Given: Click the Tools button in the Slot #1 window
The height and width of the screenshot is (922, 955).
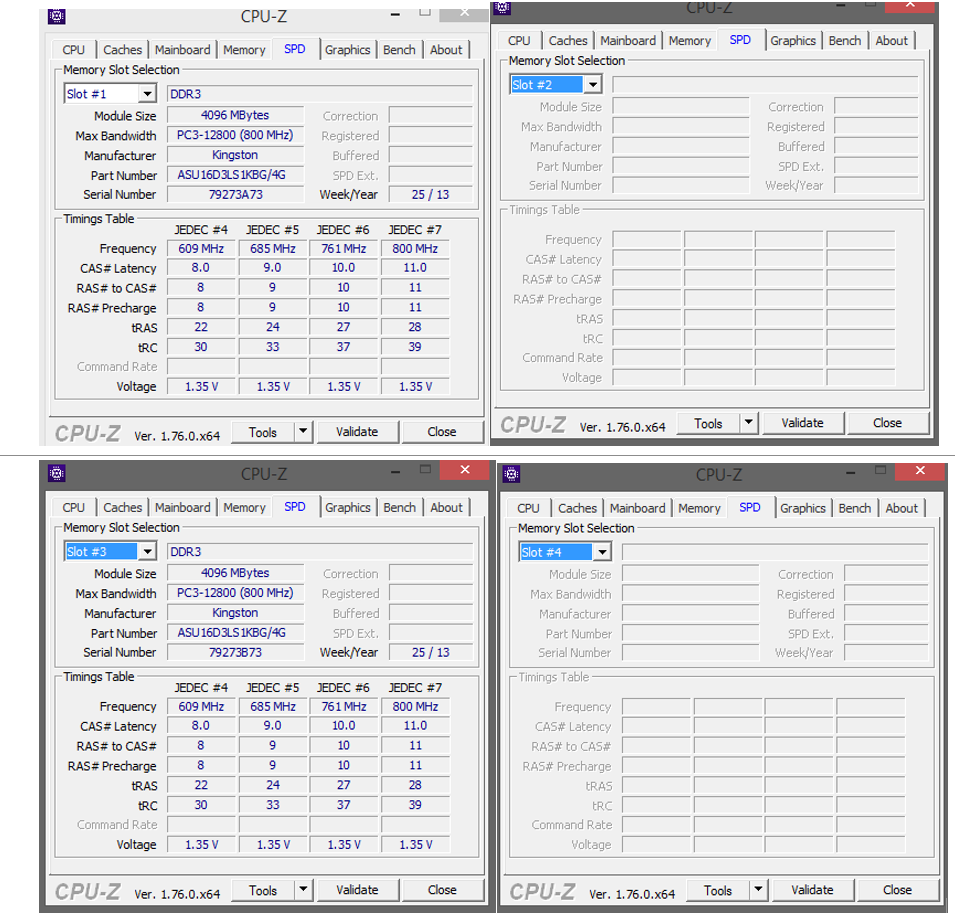Looking at the screenshot, I should tap(263, 432).
